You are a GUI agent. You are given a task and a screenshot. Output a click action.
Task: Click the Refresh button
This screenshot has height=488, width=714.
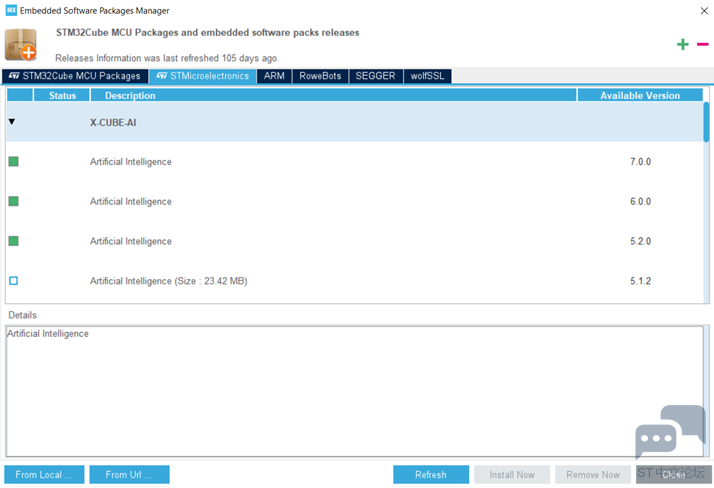coord(431,474)
